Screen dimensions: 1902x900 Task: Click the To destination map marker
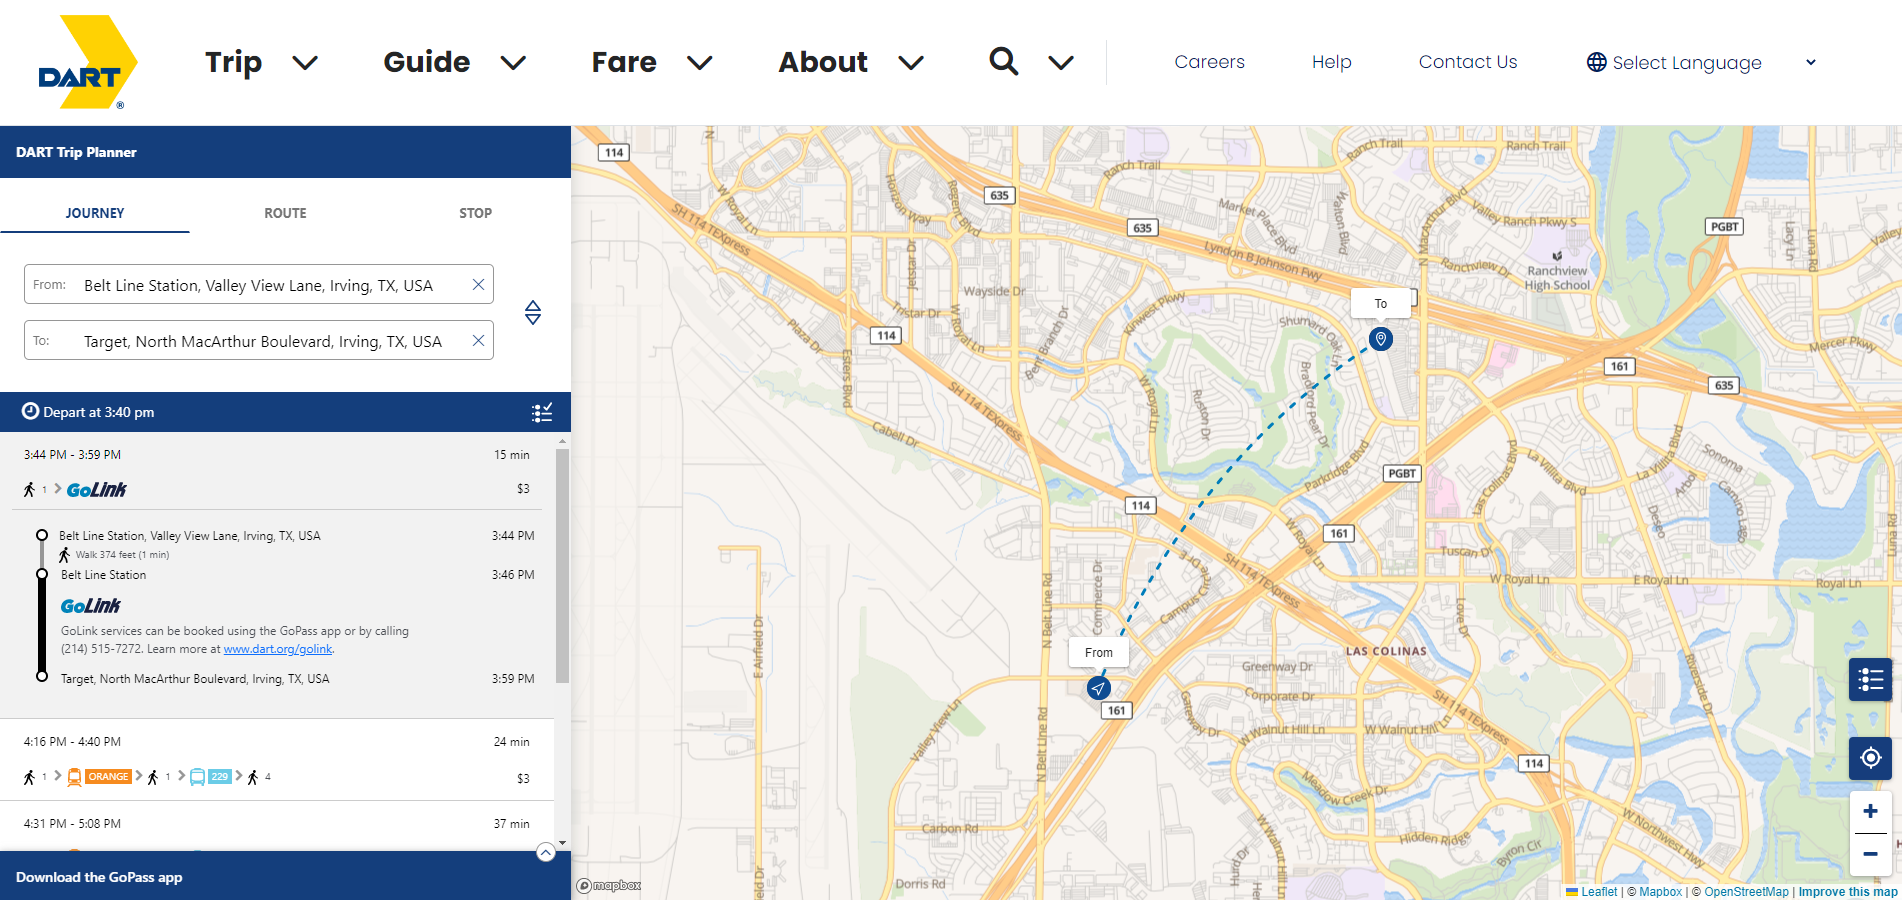pyautogui.click(x=1380, y=339)
